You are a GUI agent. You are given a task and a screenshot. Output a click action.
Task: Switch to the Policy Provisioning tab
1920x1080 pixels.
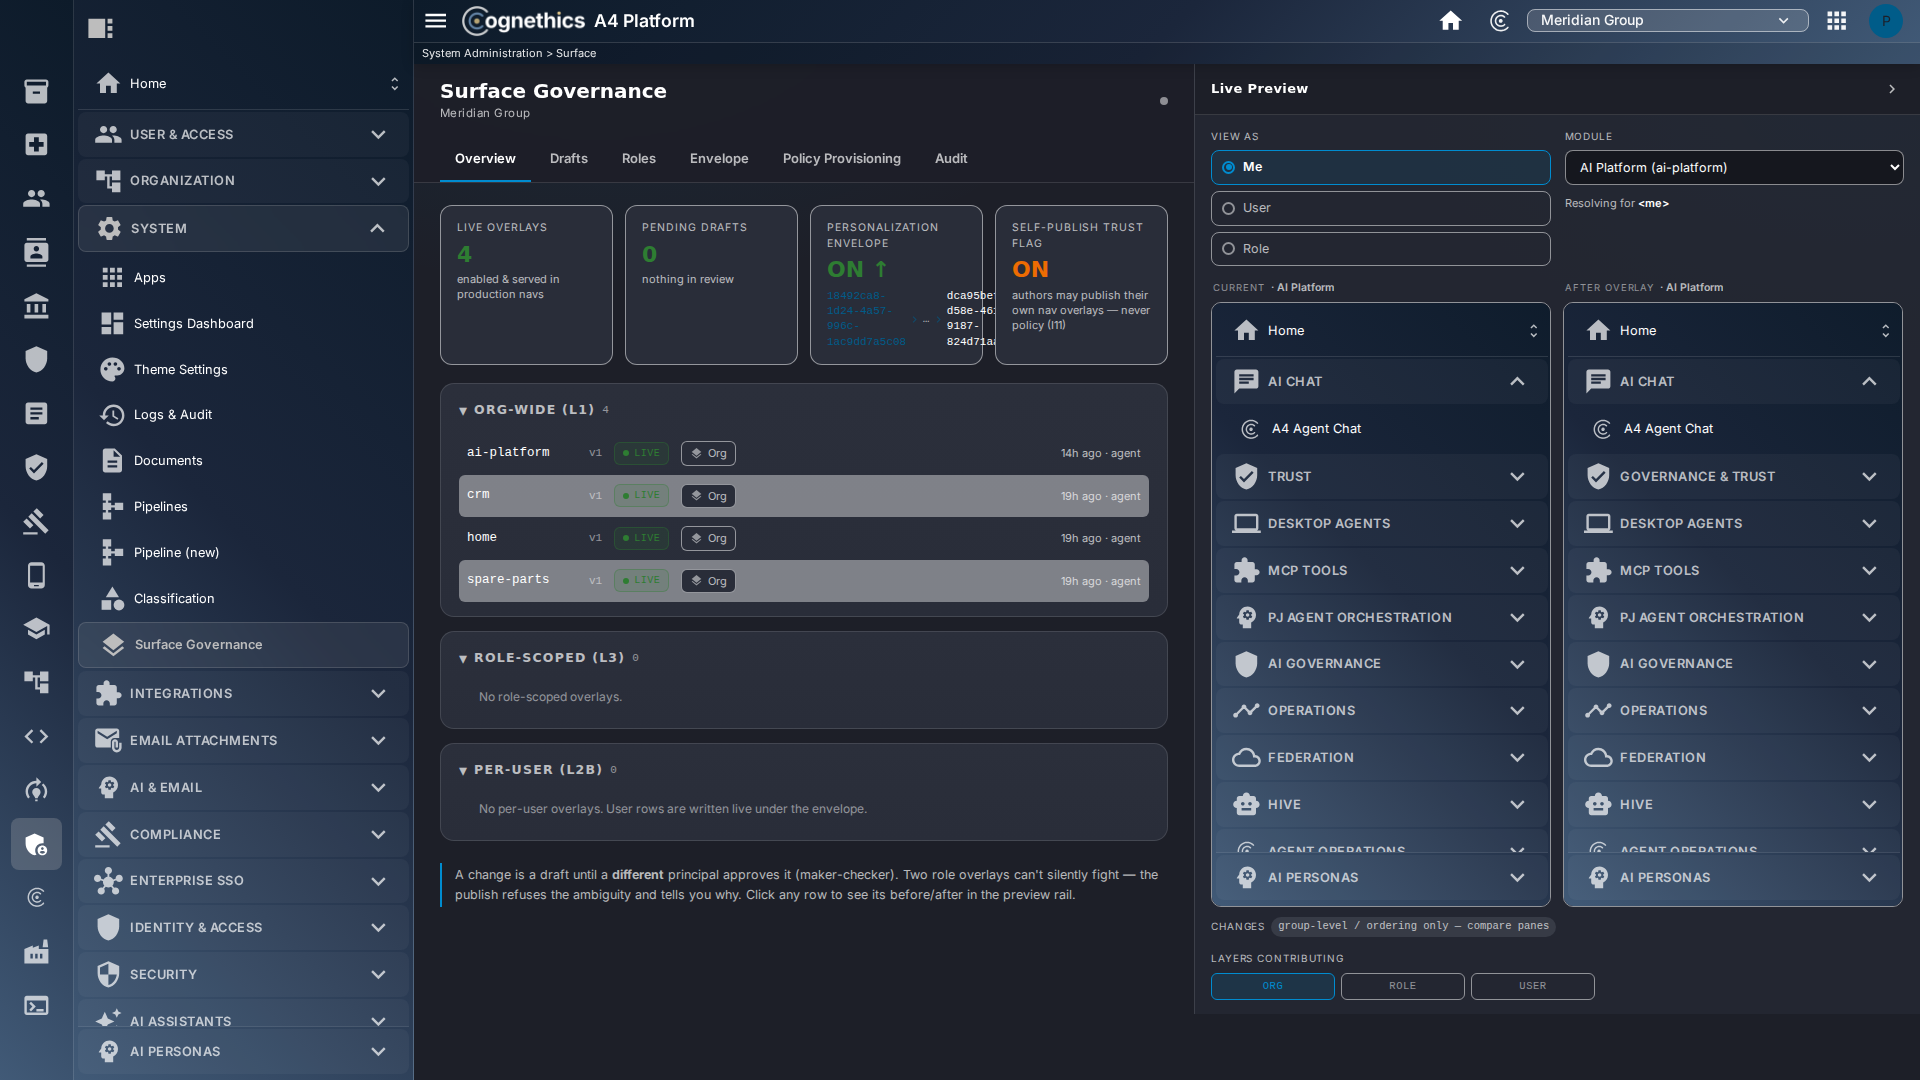coord(841,158)
